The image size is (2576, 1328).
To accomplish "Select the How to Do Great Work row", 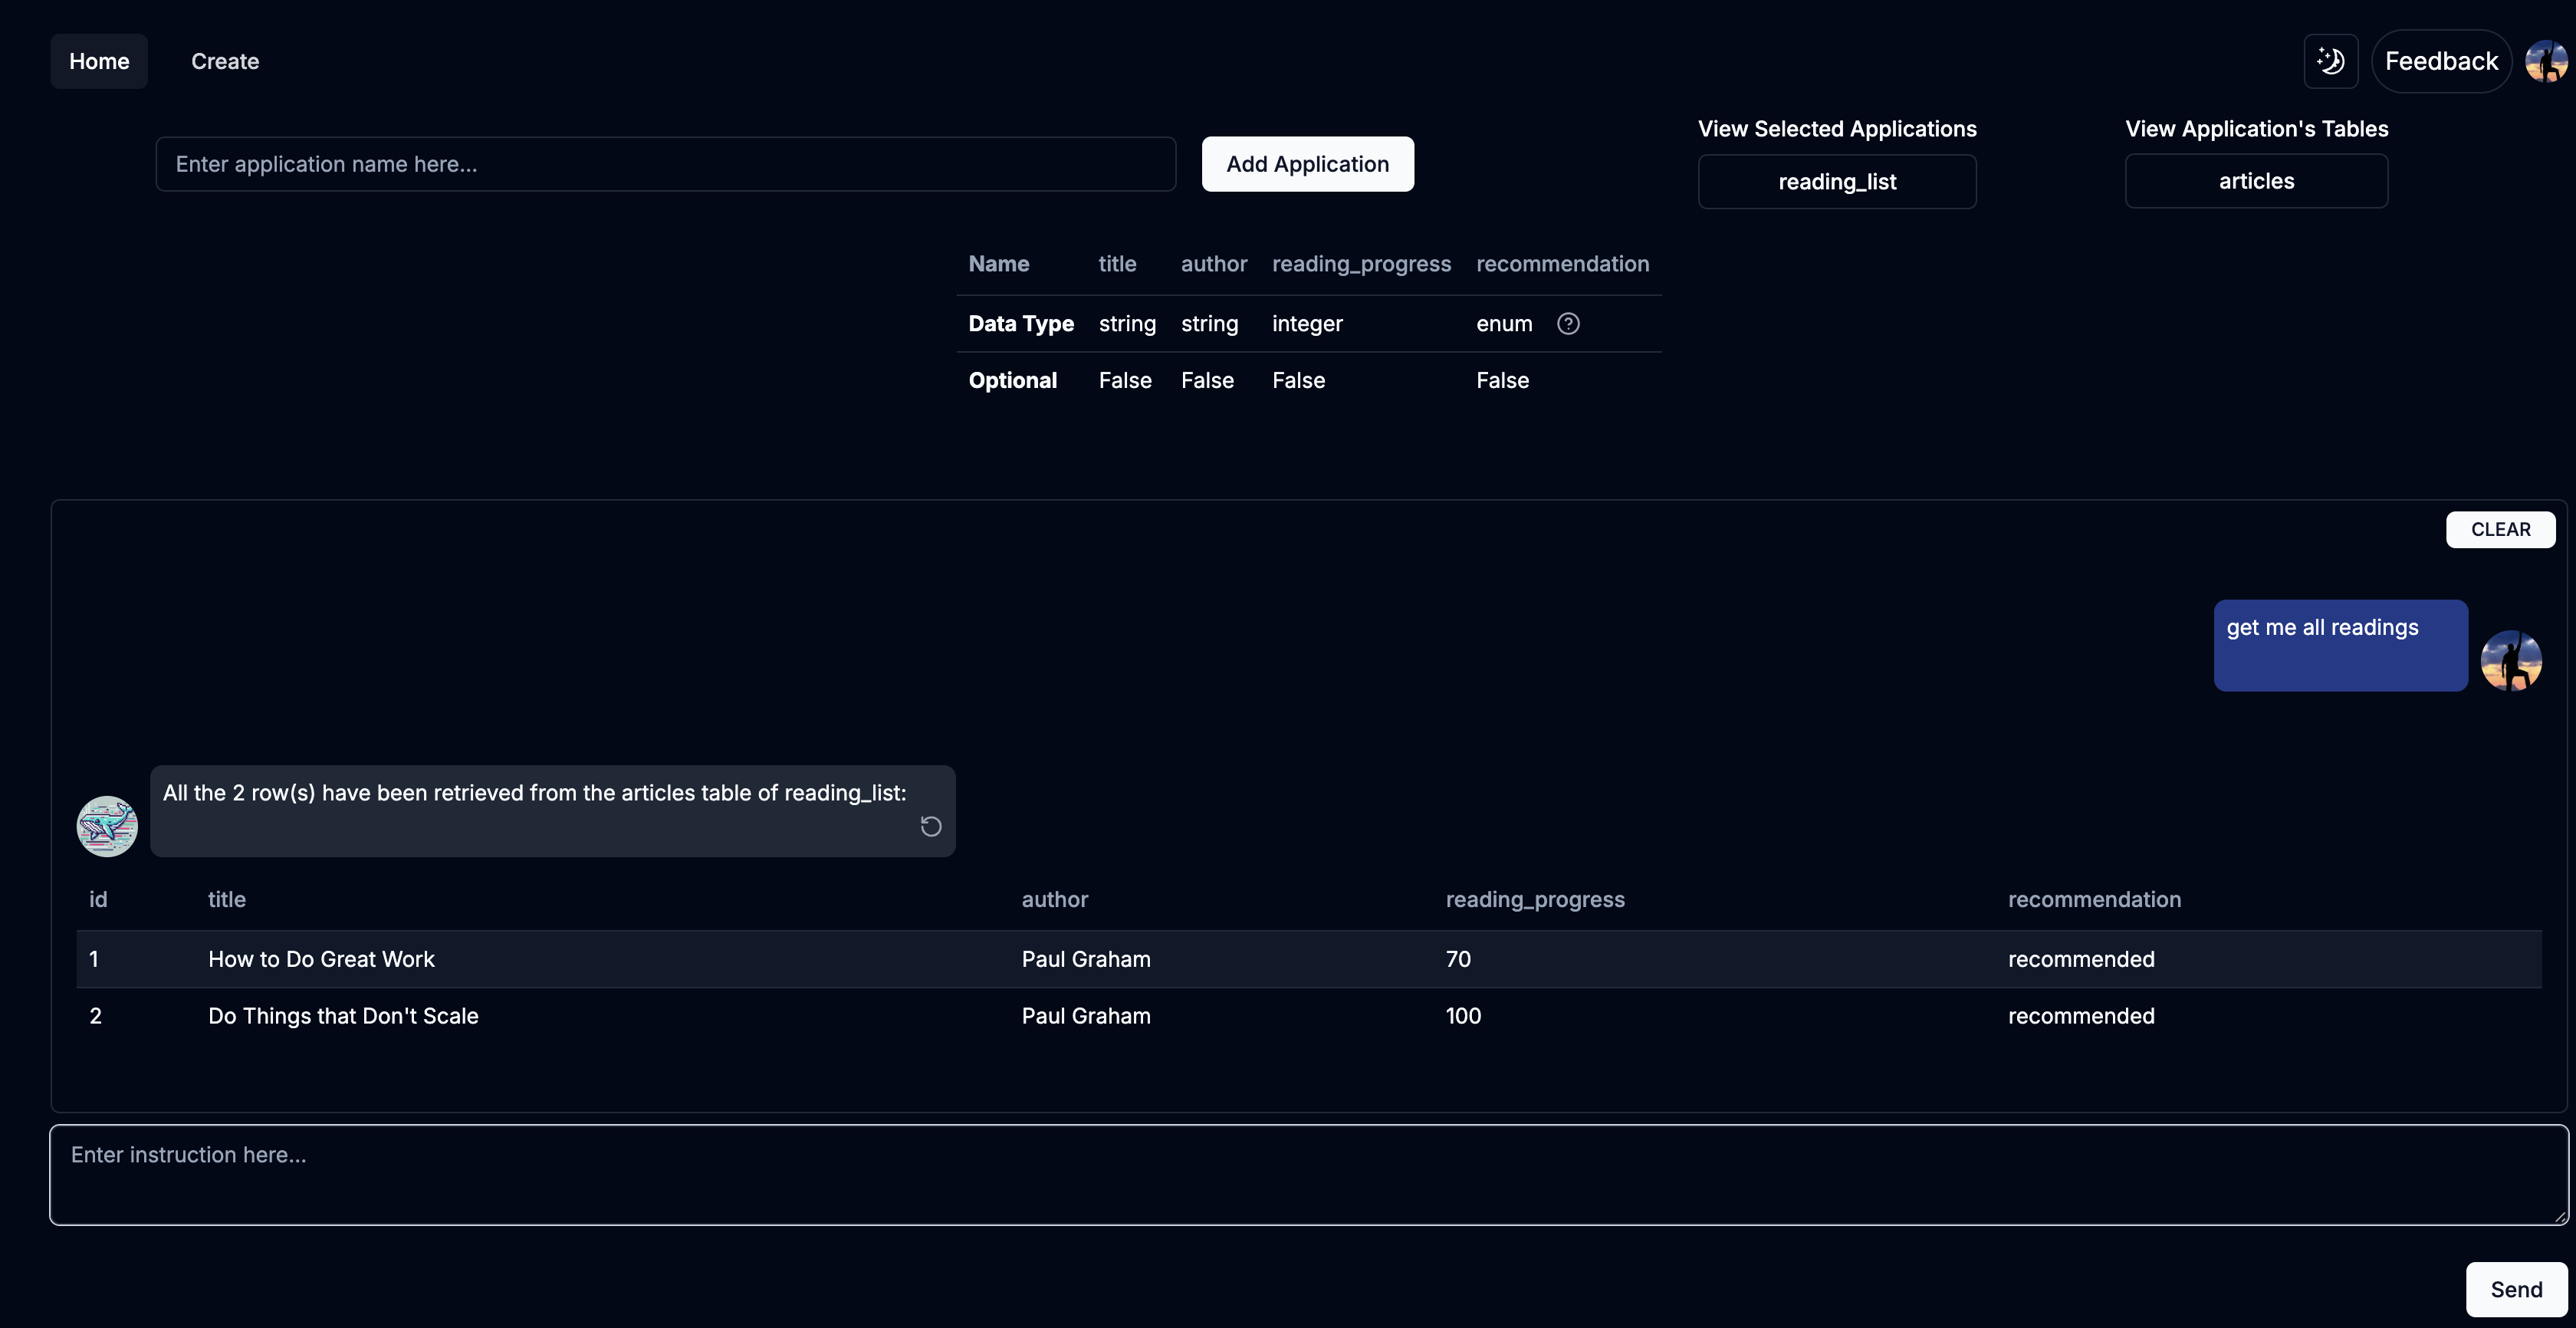I will 321,959.
